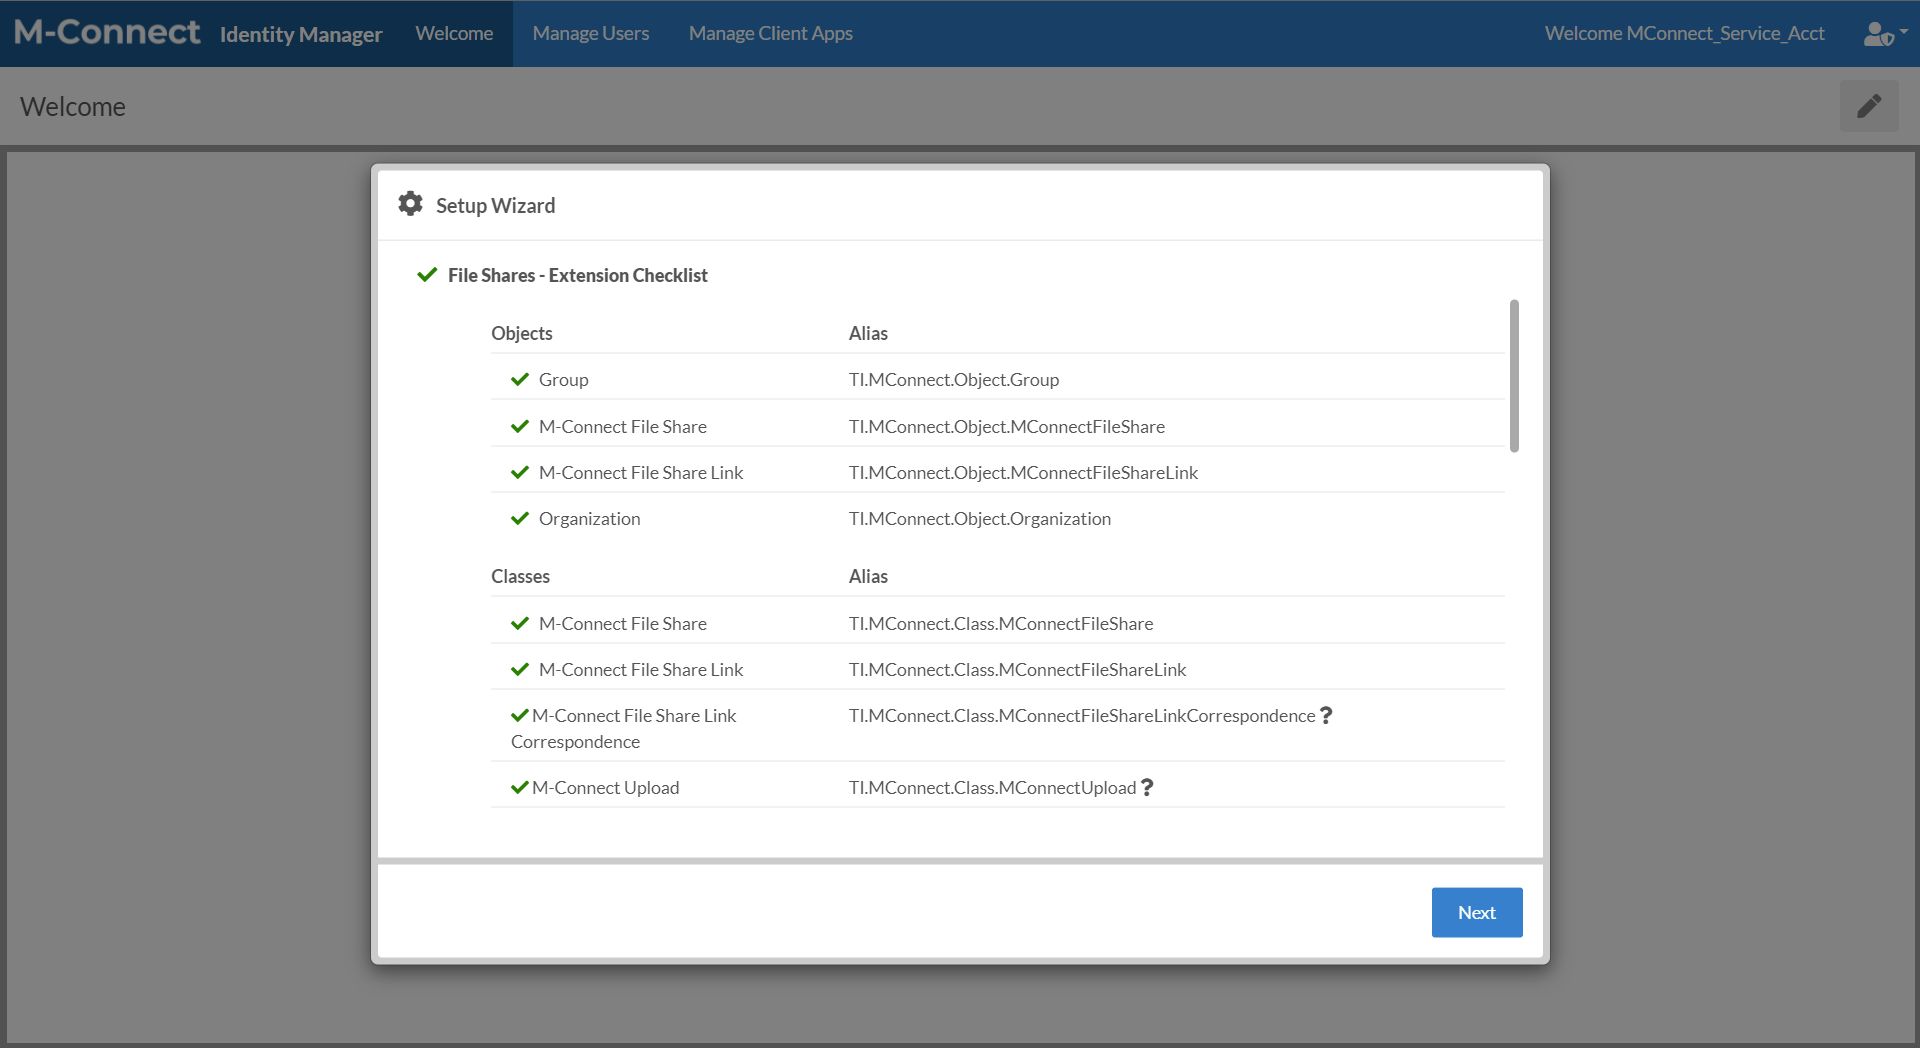The width and height of the screenshot is (1920, 1048).
Task: Click help icon beside MConnectFileShareLinkCorrespondence alias
Action: (x=1326, y=716)
